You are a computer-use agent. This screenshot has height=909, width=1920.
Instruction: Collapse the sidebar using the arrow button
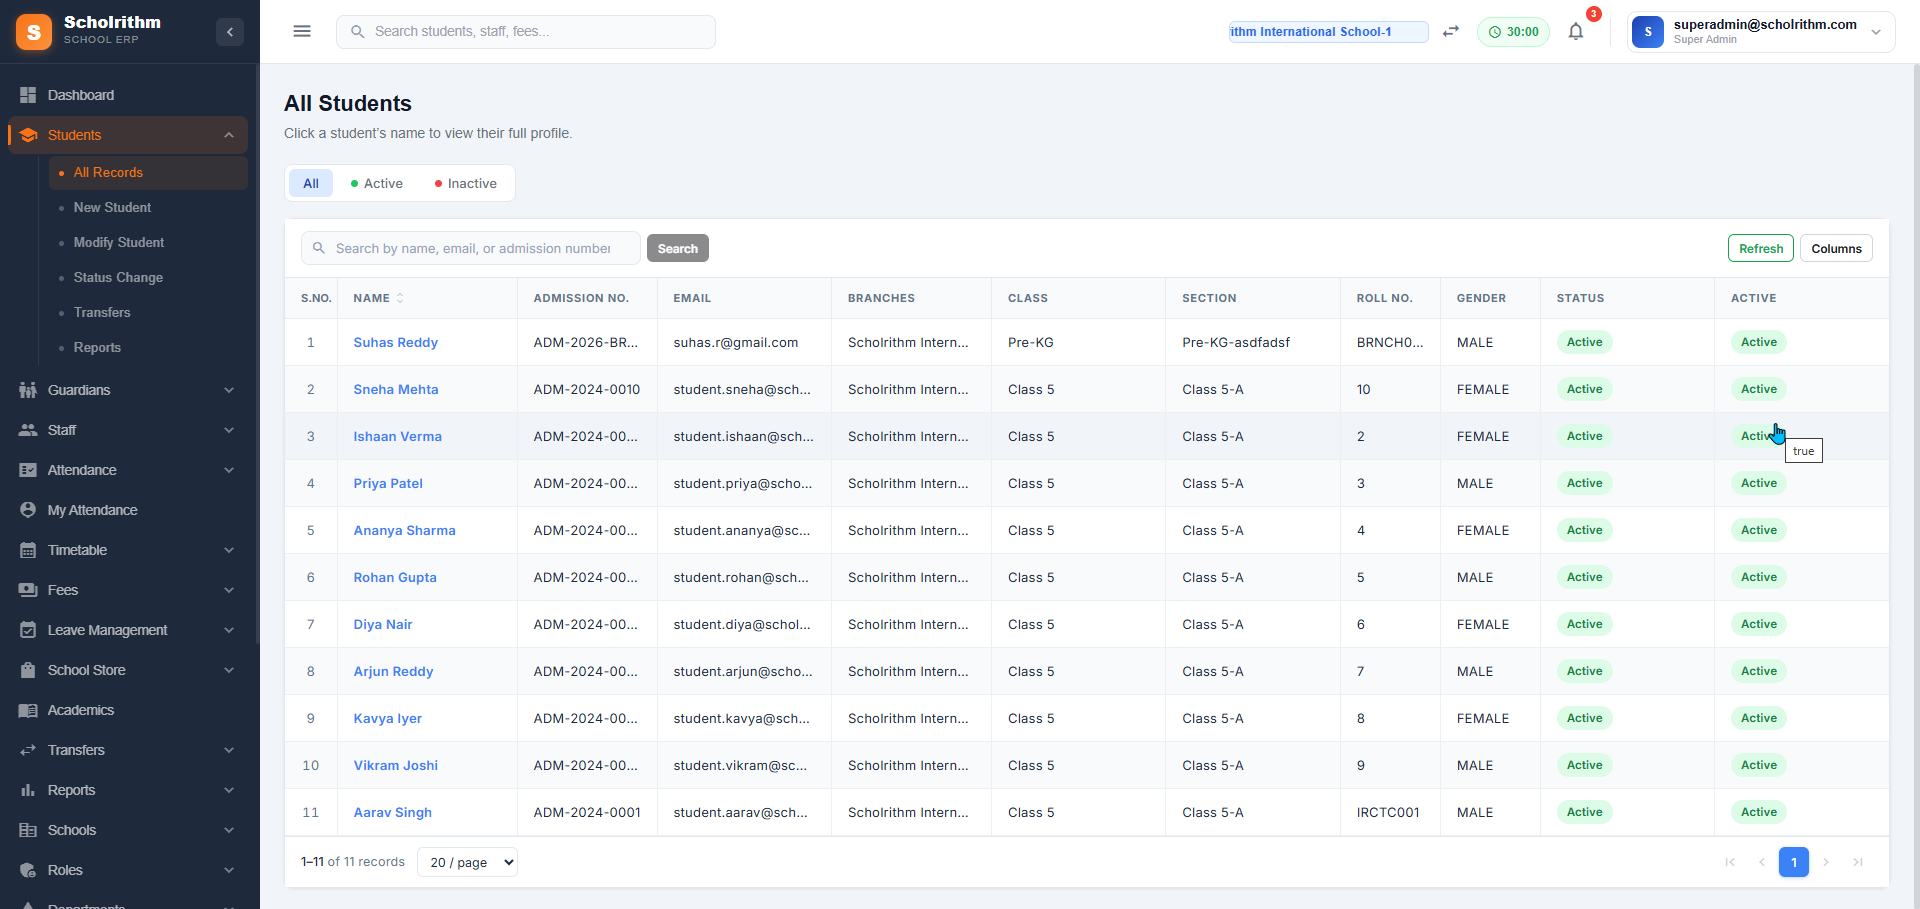click(230, 32)
